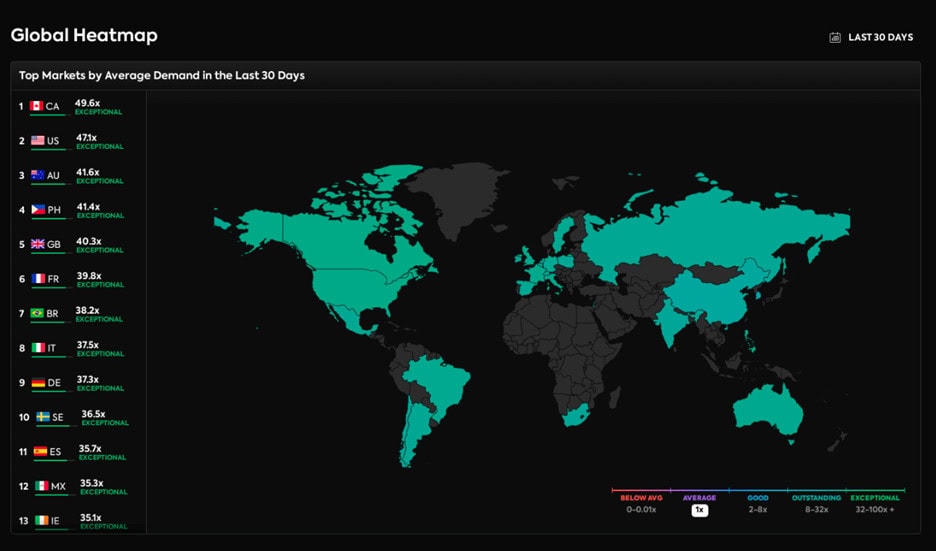Select the Great Britain flag icon
Screen dimensions: 936x551
click(38, 244)
